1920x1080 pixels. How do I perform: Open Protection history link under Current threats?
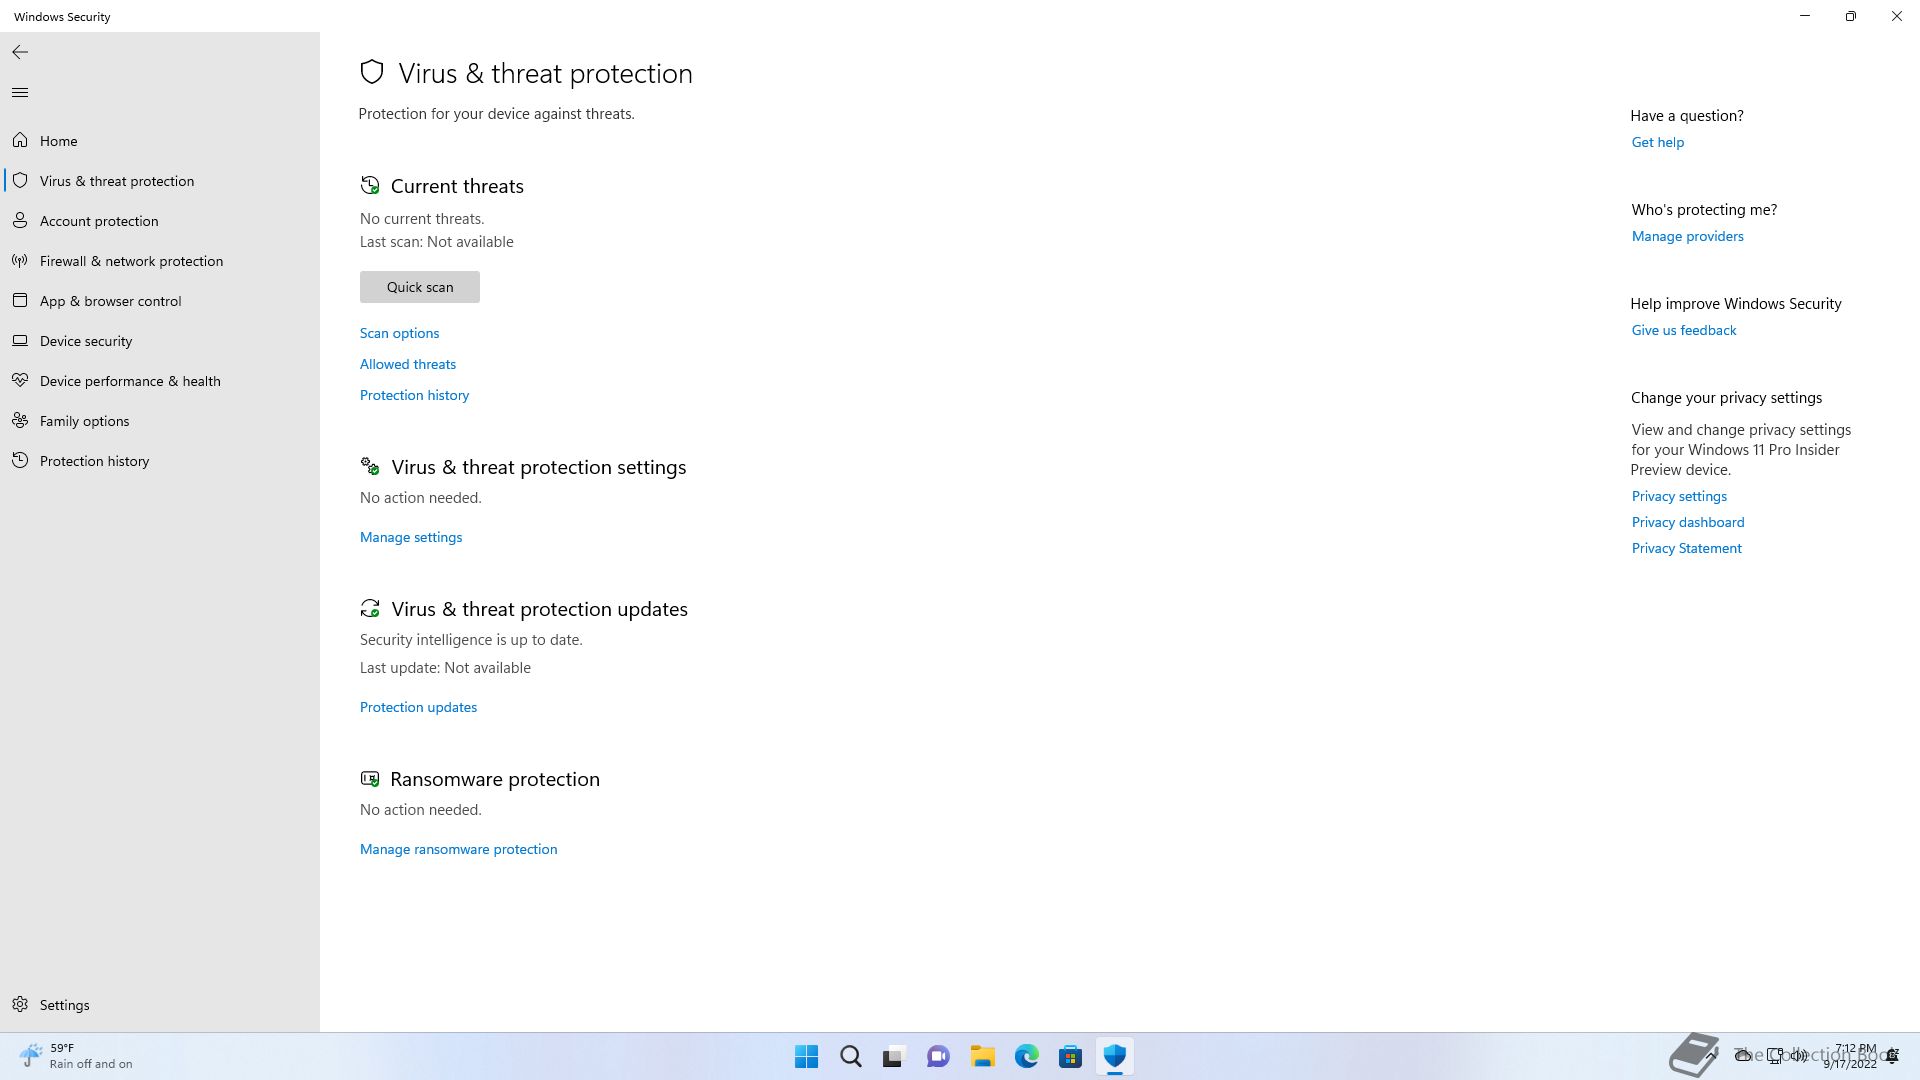tap(414, 395)
